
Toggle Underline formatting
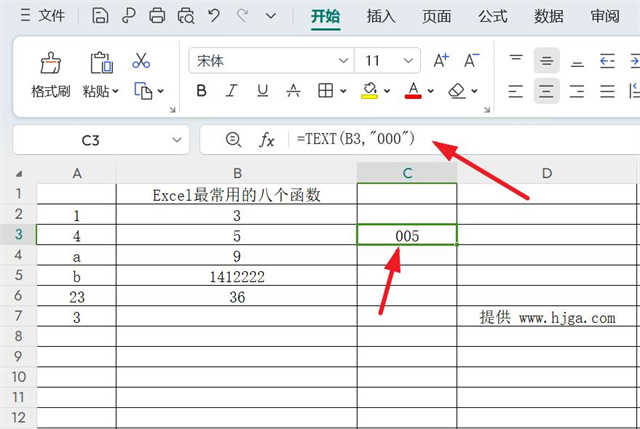[x=262, y=91]
